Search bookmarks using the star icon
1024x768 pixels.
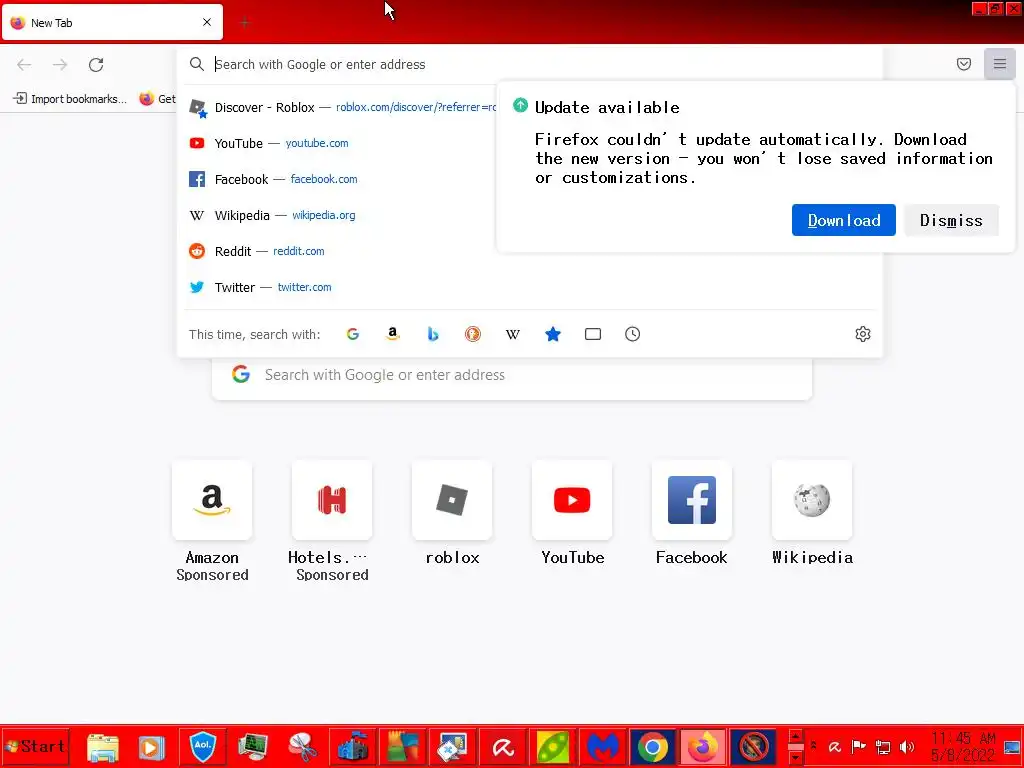[x=552, y=334]
